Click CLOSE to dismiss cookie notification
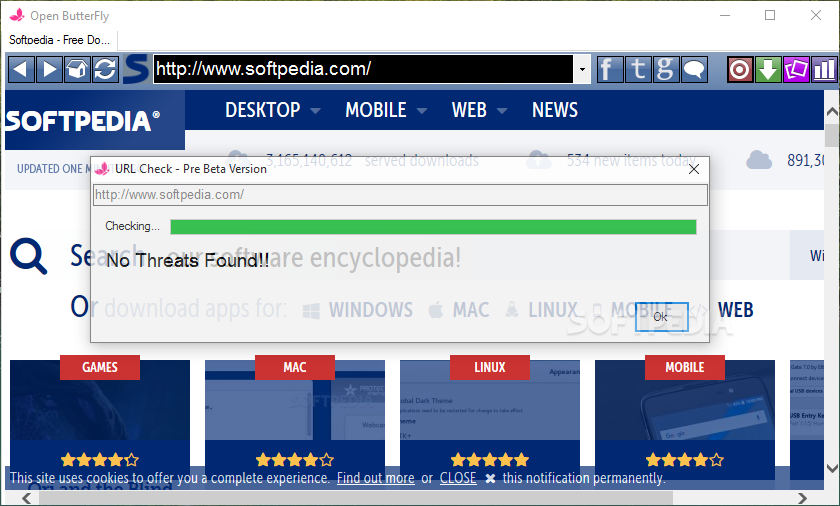 click(x=458, y=478)
